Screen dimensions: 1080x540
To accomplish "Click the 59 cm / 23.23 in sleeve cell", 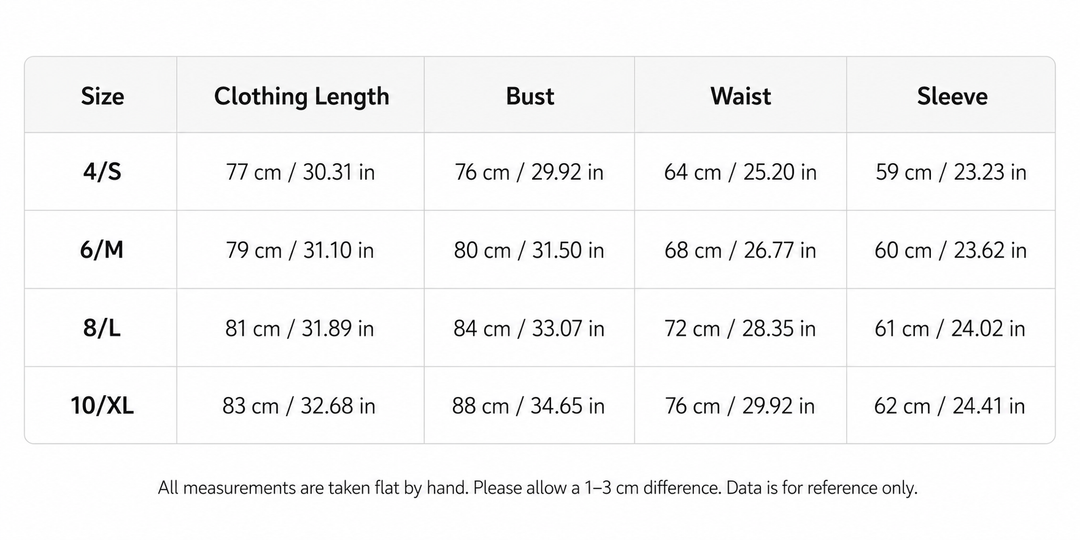I will pos(951,172).
